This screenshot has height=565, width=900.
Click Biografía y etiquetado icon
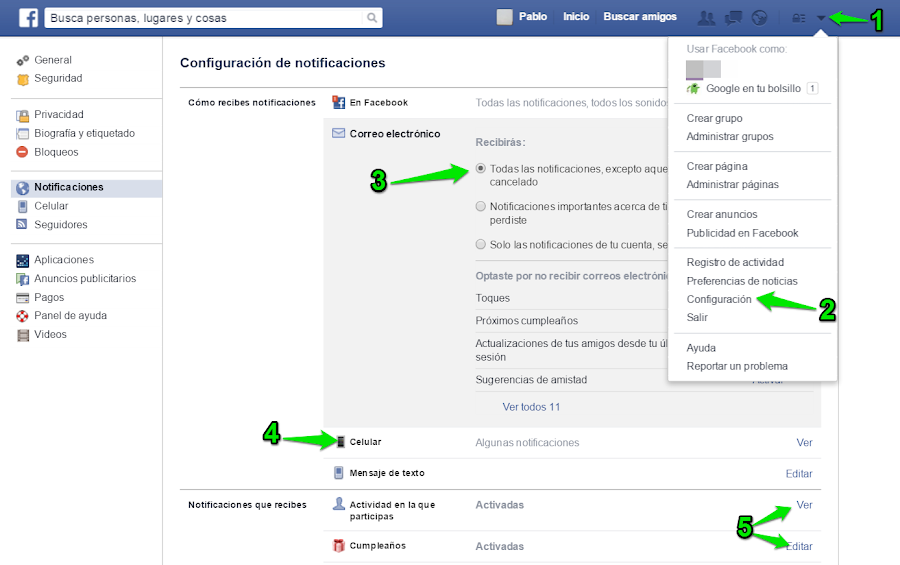(22, 134)
